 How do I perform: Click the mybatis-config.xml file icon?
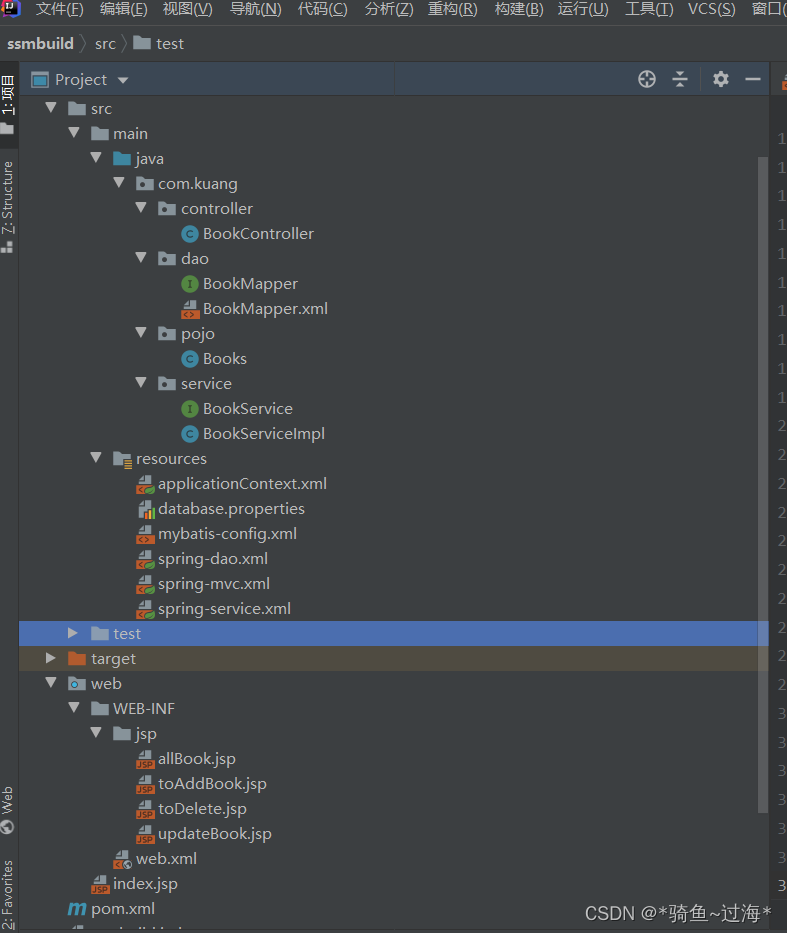click(145, 534)
